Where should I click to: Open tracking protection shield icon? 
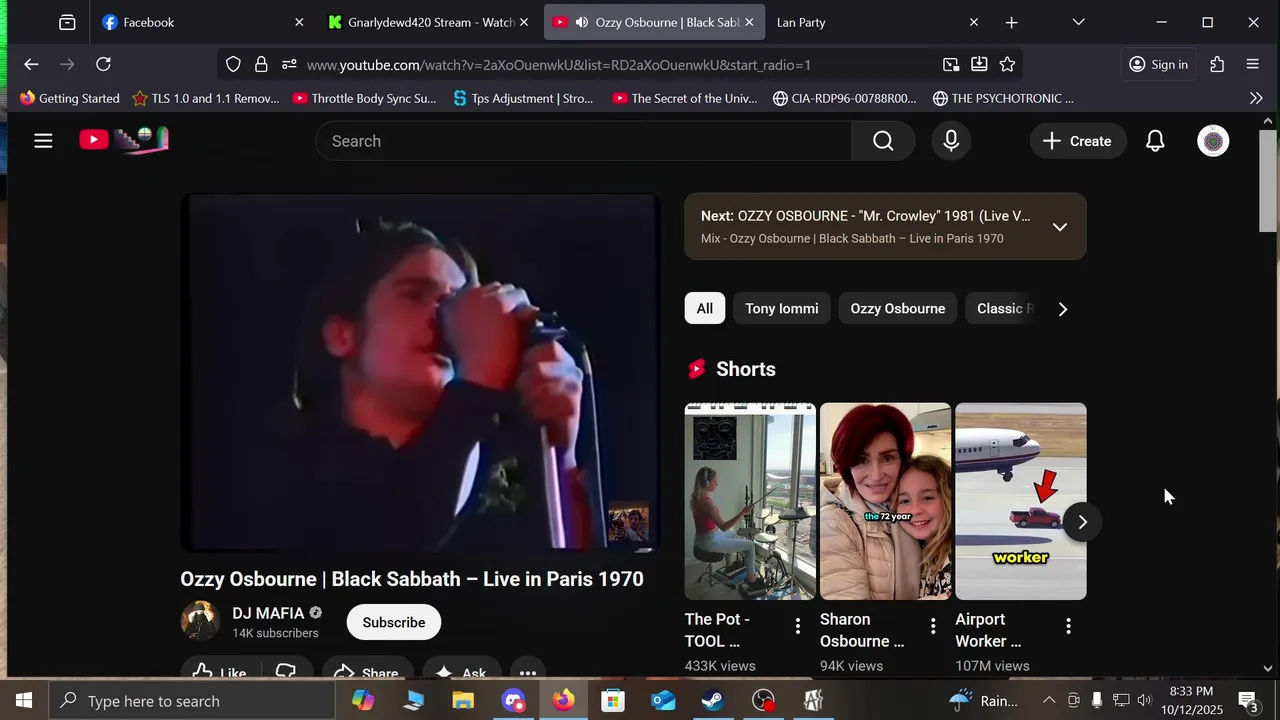(233, 64)
